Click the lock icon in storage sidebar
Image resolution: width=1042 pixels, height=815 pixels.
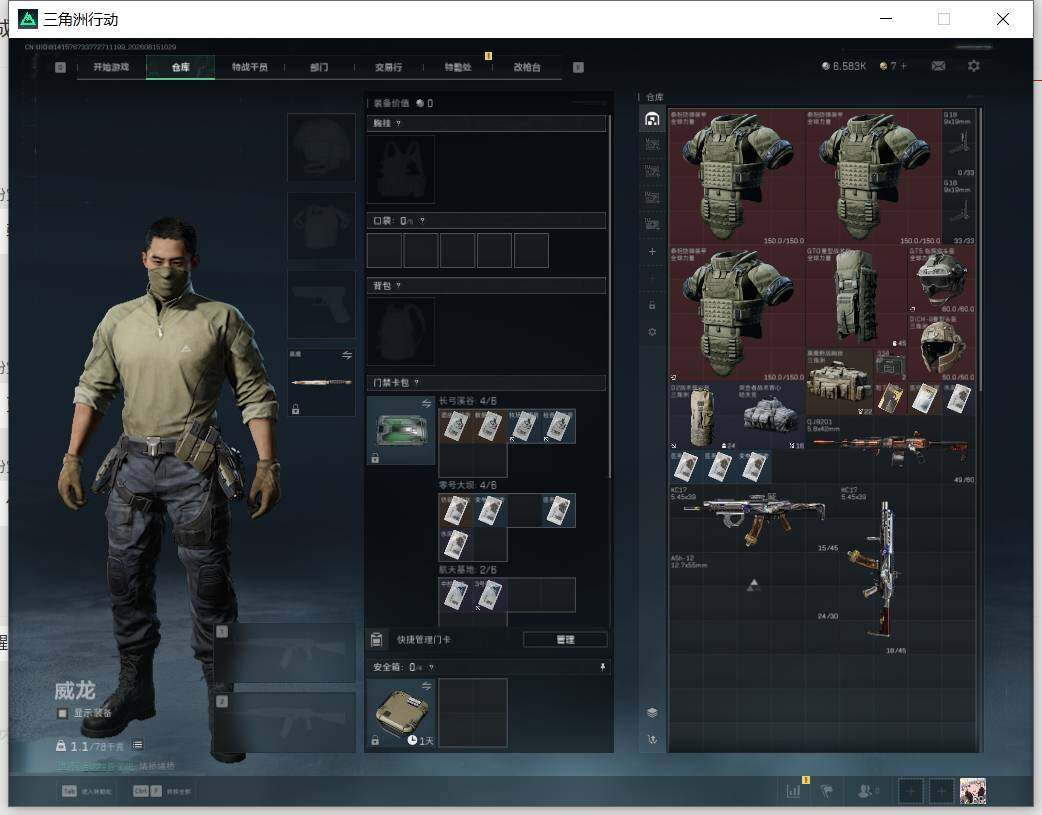pos(652,305)
